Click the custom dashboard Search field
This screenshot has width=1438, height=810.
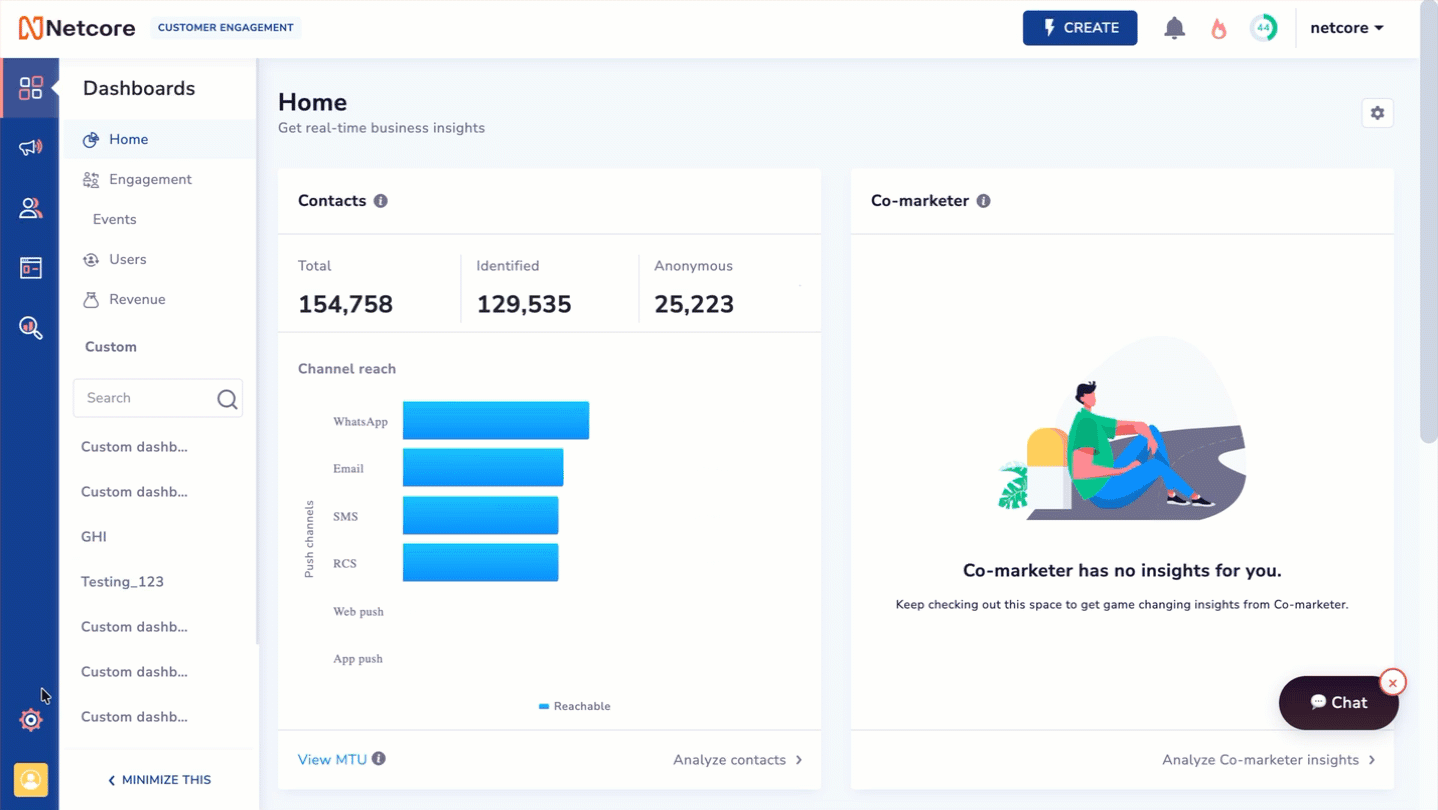pos(158,398)
